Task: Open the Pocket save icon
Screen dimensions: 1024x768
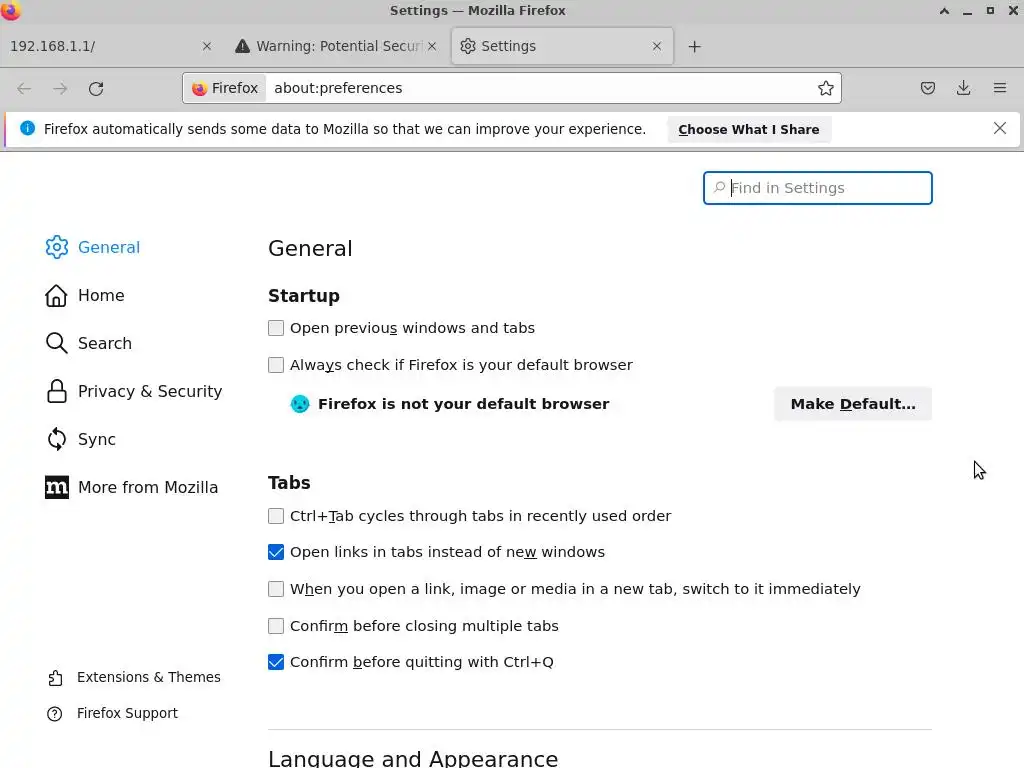Action: 928,88
